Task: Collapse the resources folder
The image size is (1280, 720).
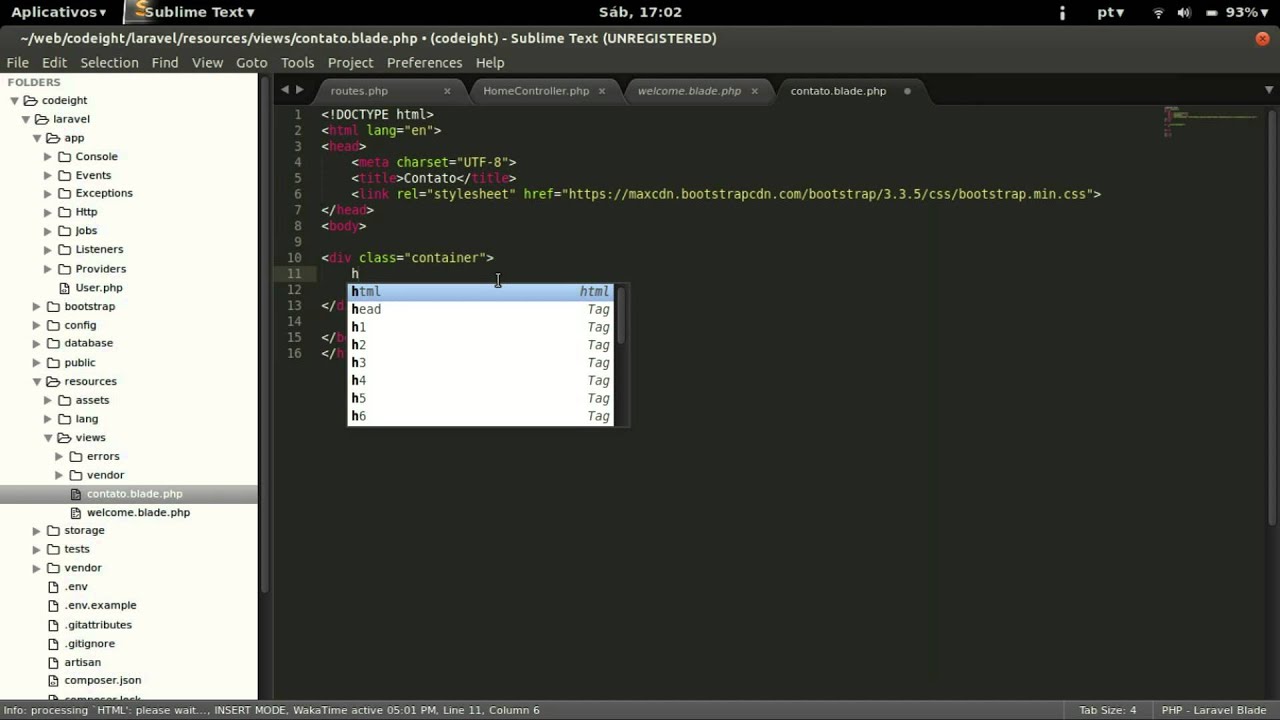Action: pyautogui.click(x=37, y=381)
